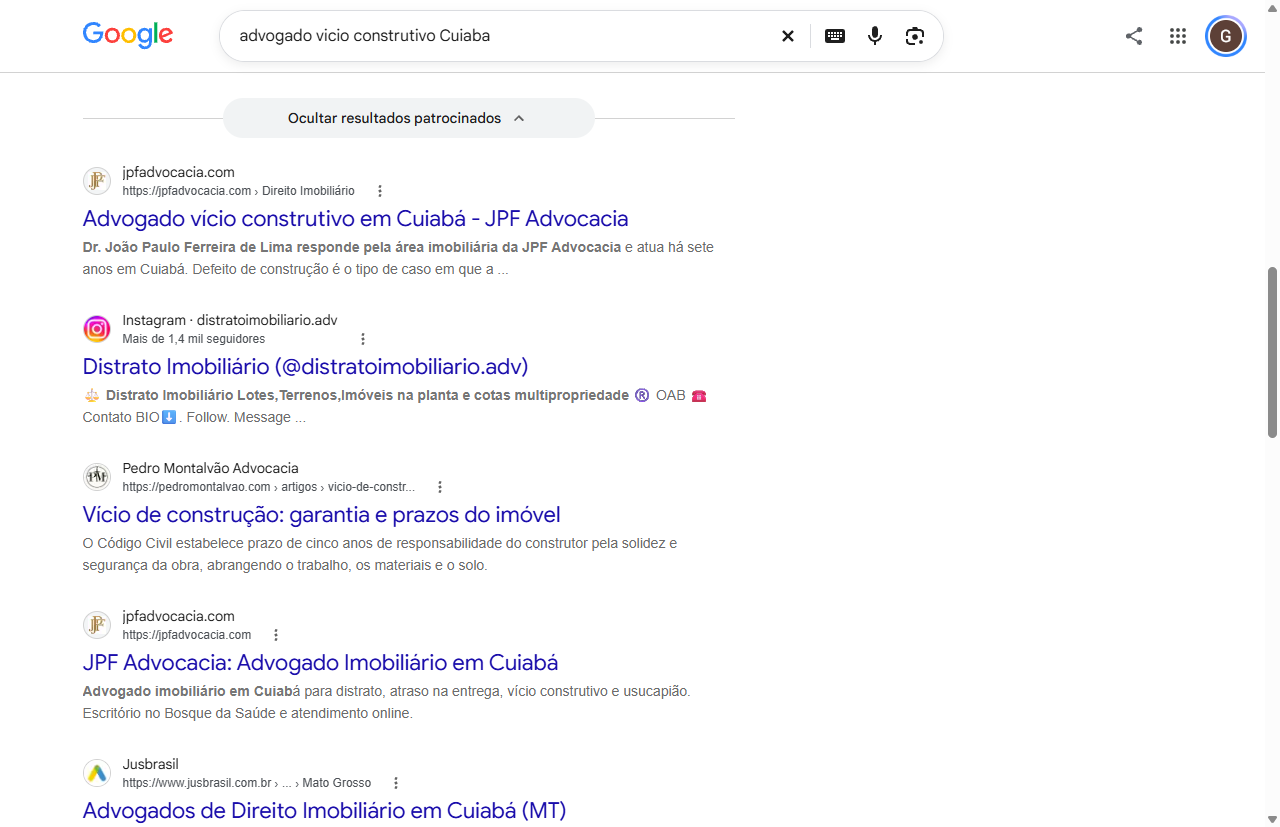The image size is (1280, 827).
Task: Click the Pedro Montalvão Advocacia site name
Action: (x=210, y=468)
